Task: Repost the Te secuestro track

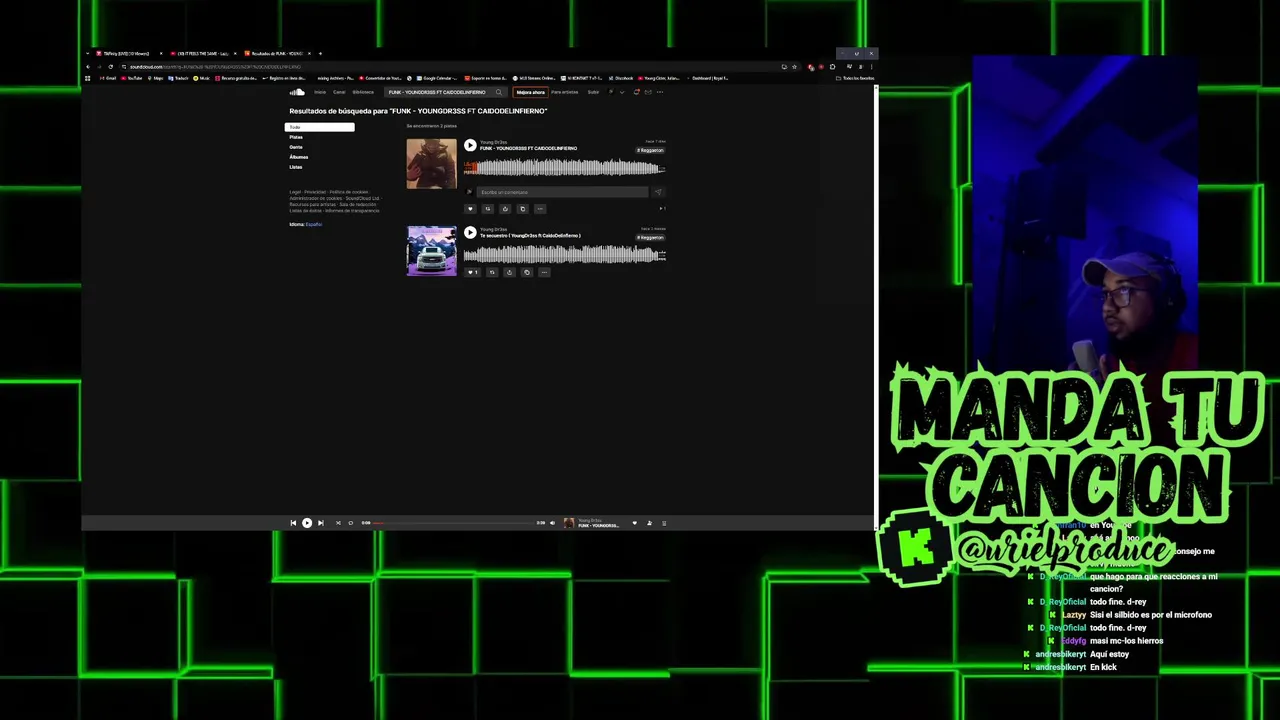Action: coord(492,272)
